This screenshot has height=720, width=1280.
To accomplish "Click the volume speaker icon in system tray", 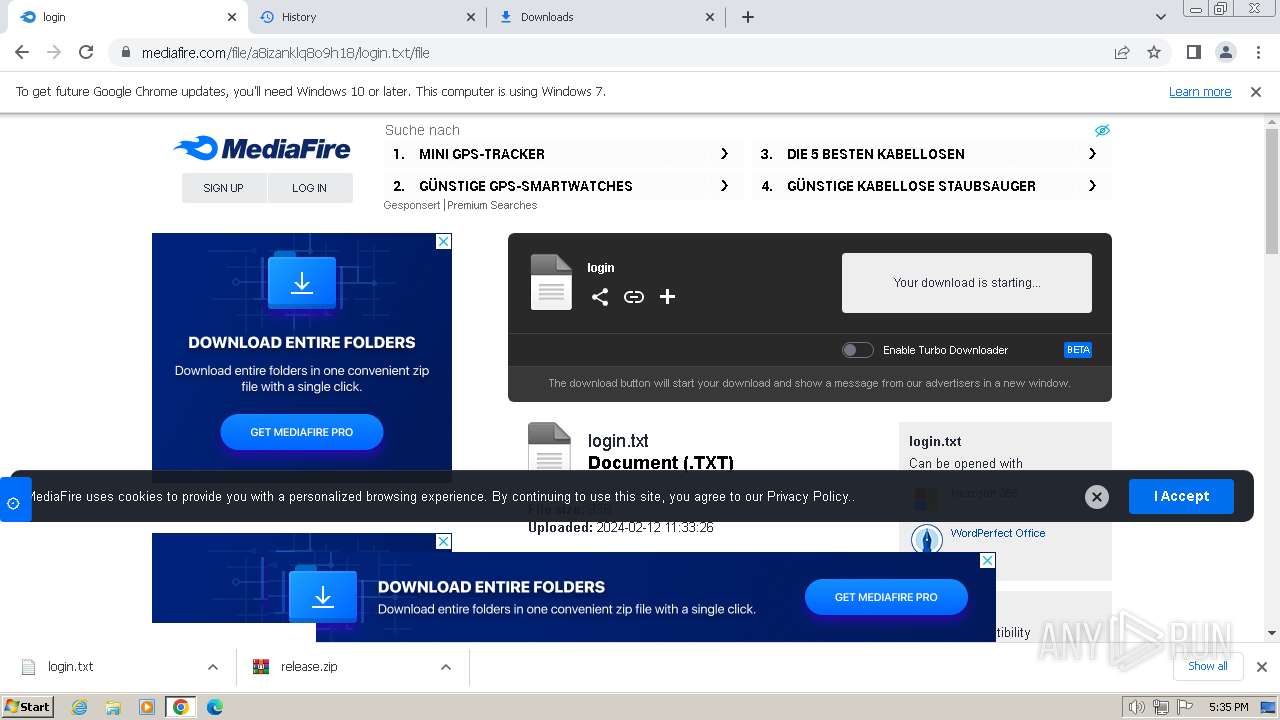I will [x=1136, y=707].
